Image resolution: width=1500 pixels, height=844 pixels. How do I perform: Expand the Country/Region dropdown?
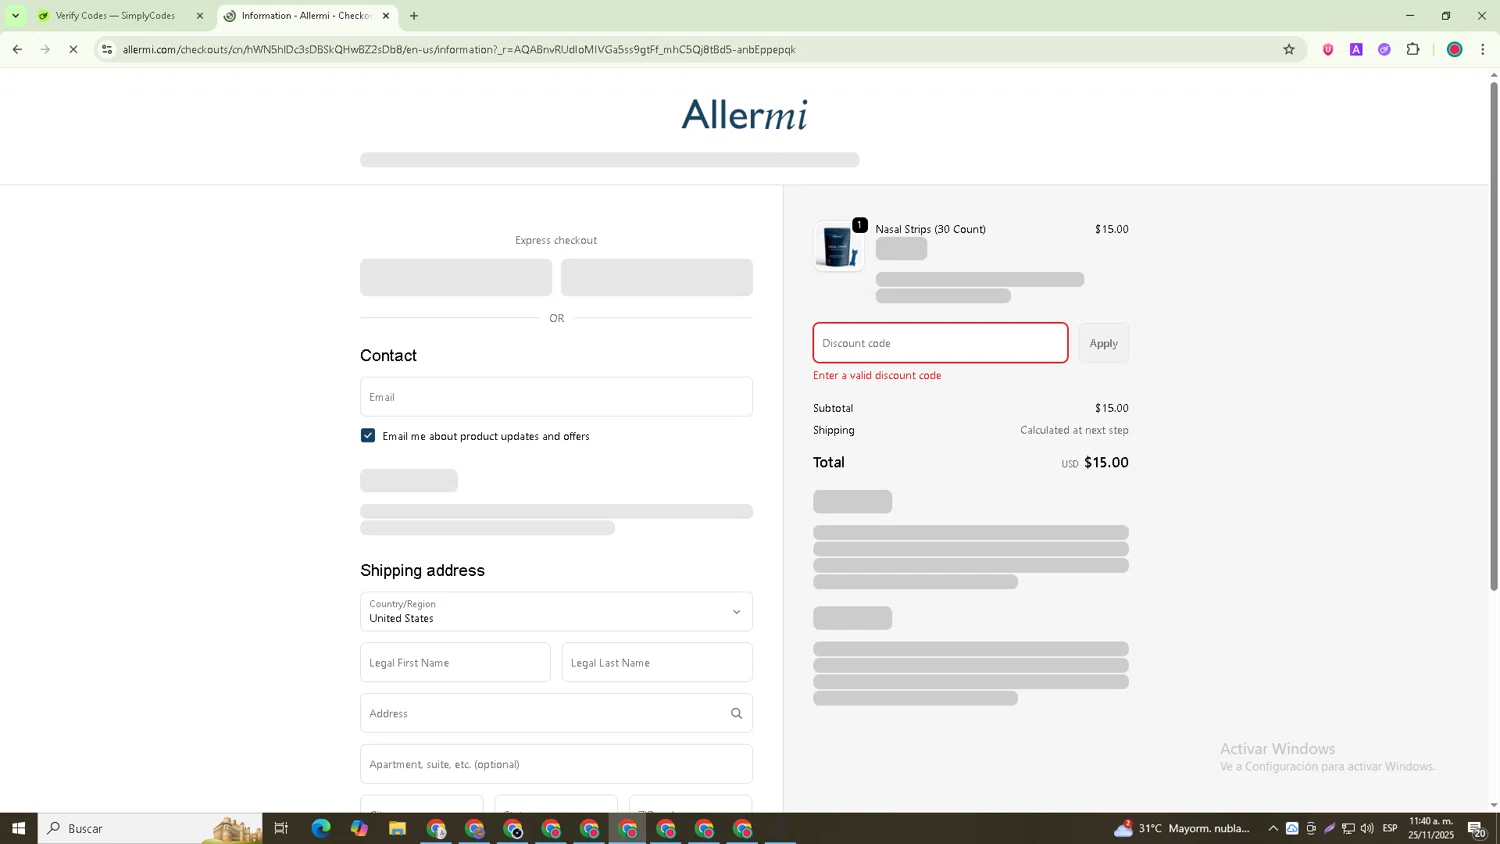click(x=556, y=611)
